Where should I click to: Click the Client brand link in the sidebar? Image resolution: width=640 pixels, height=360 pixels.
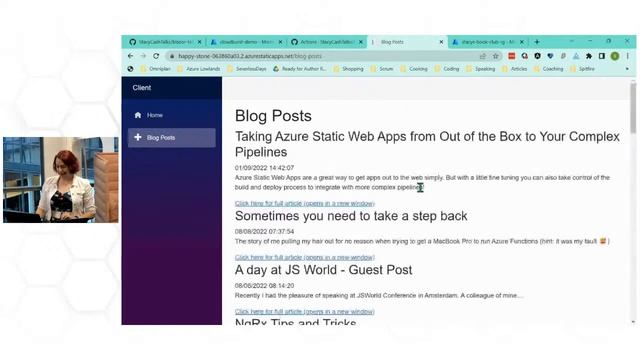click(142, 88)
